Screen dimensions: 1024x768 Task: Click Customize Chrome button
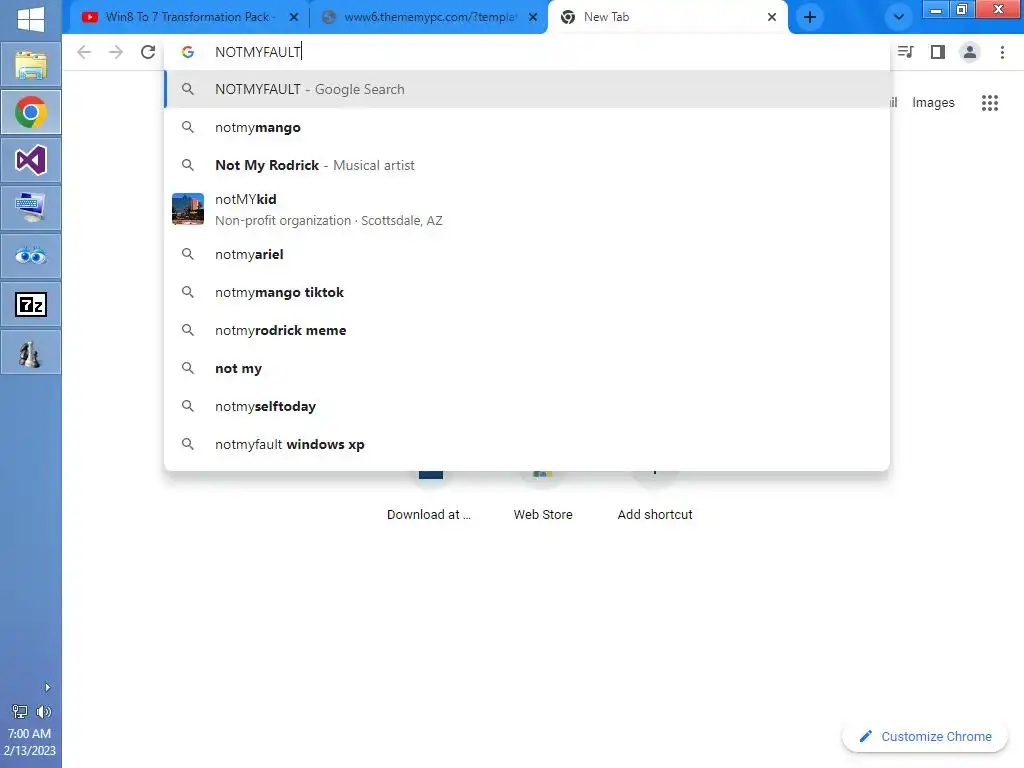point(925,737)
